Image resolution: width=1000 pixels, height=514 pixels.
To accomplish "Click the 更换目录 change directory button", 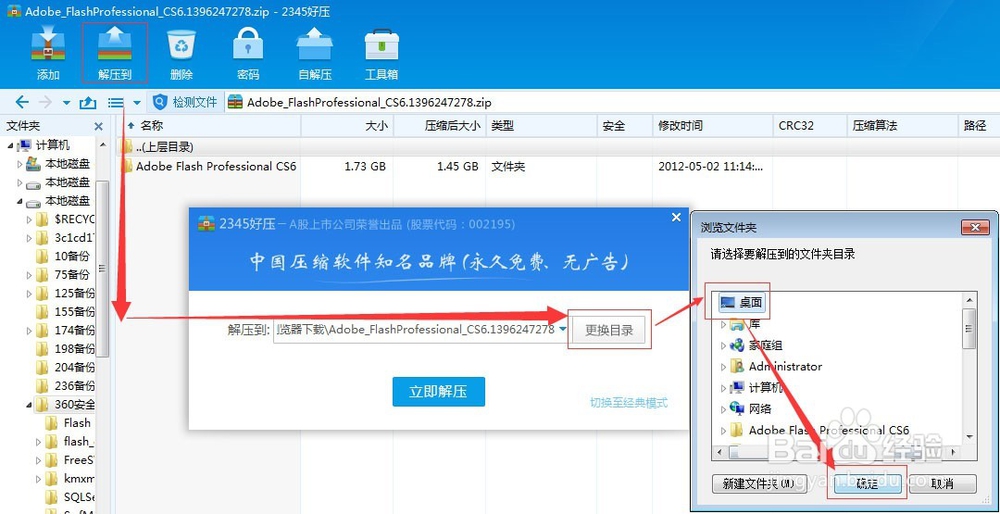I will pyautogui.click(x=609, y=330).
